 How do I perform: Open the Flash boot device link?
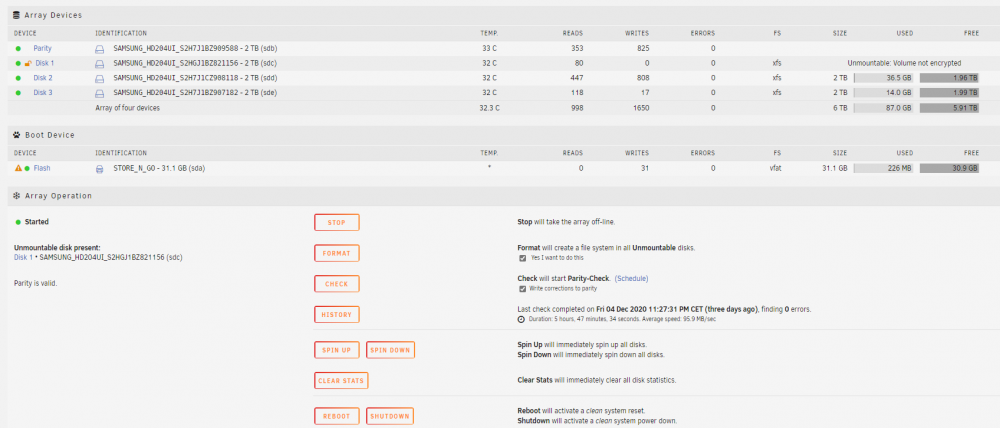point(42,168)
